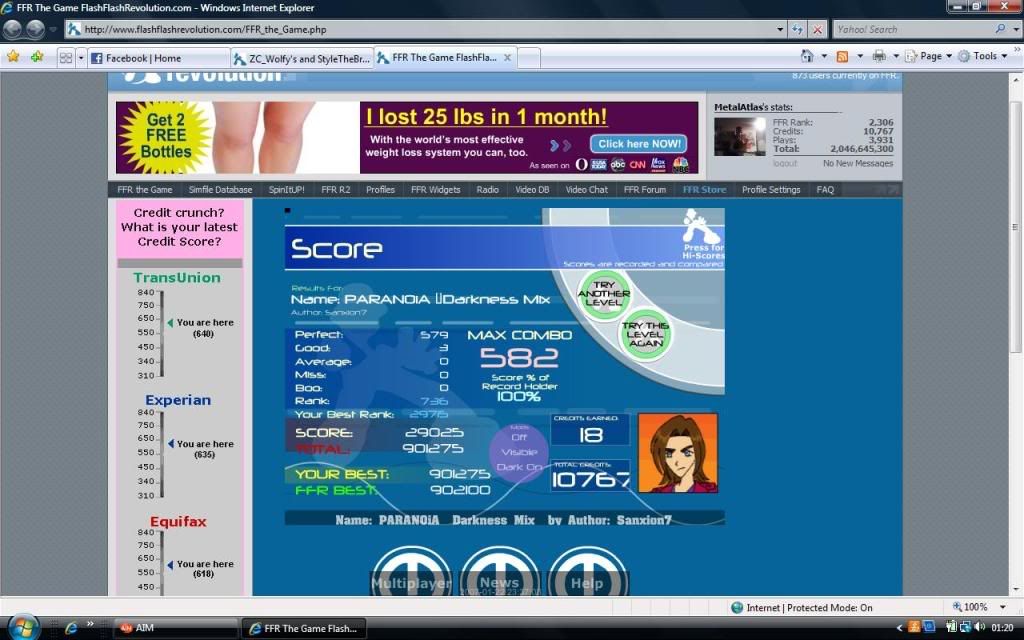Open Simfile Database in the site menu

pos(220,189)
